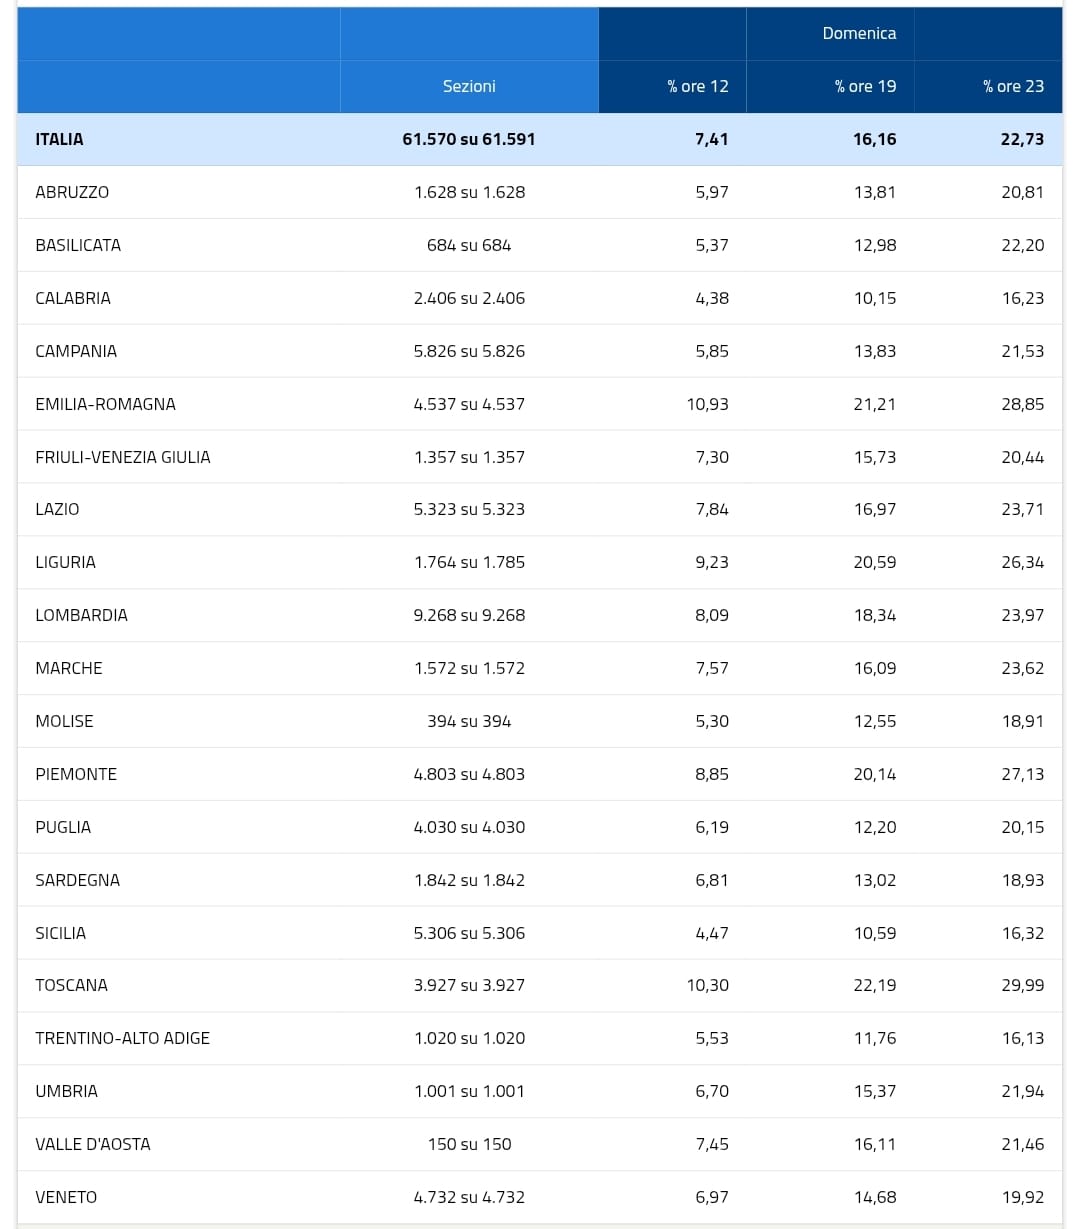Select the VALLE D'AOSTA row

pyautogui.click(x=540, y=1144)
